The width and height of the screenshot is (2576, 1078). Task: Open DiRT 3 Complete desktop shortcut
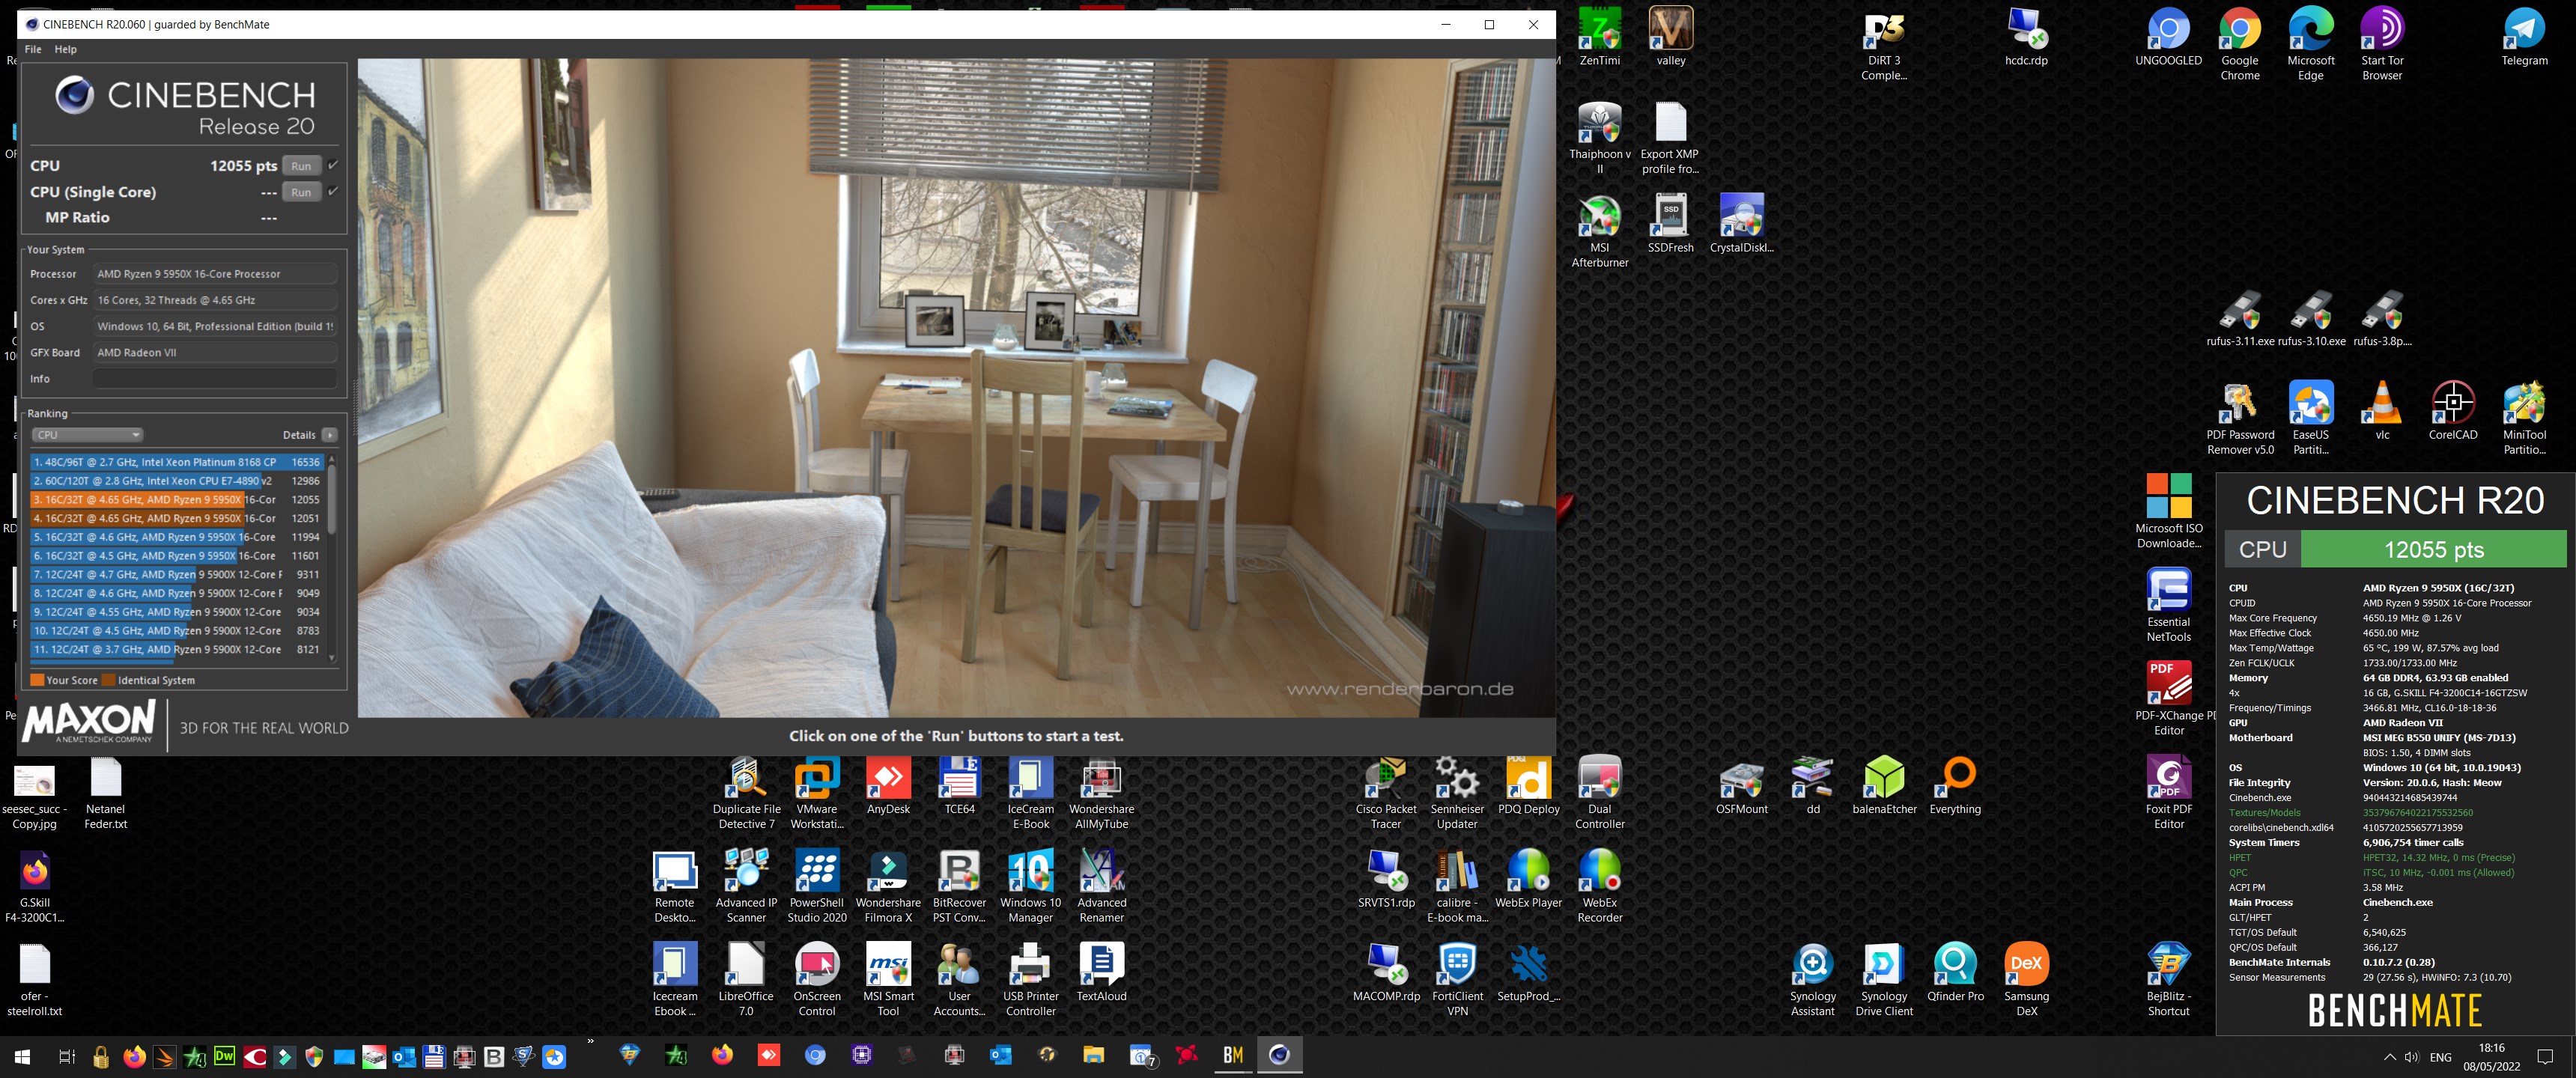pyautogui.click(x=1884, y=45)
